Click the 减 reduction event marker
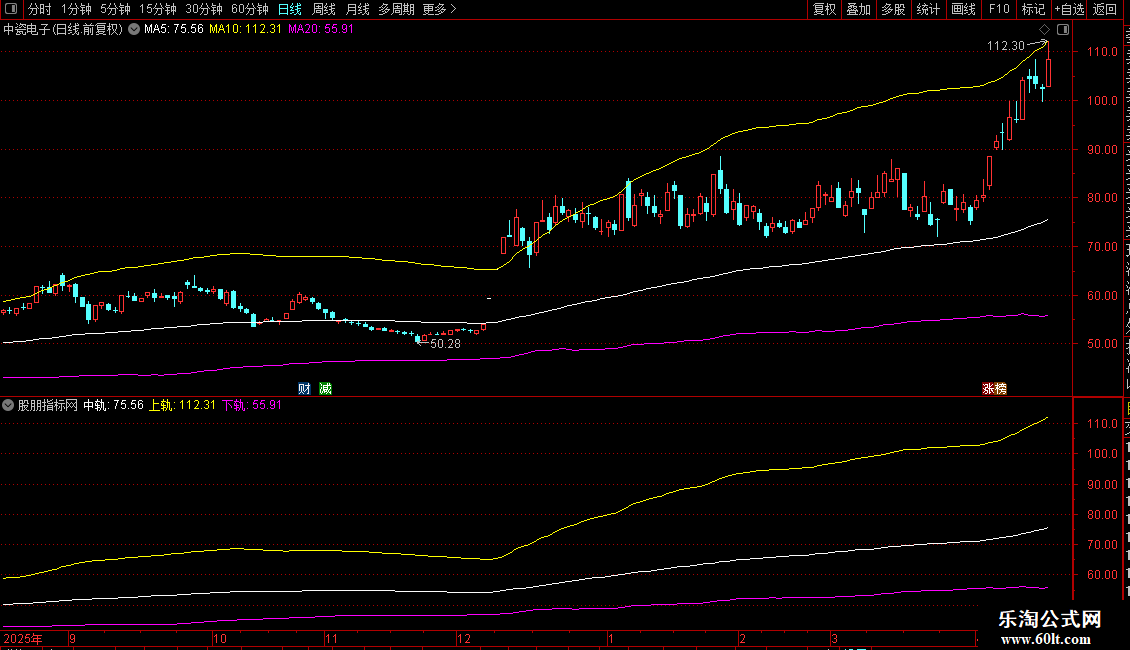 [325, 388]
